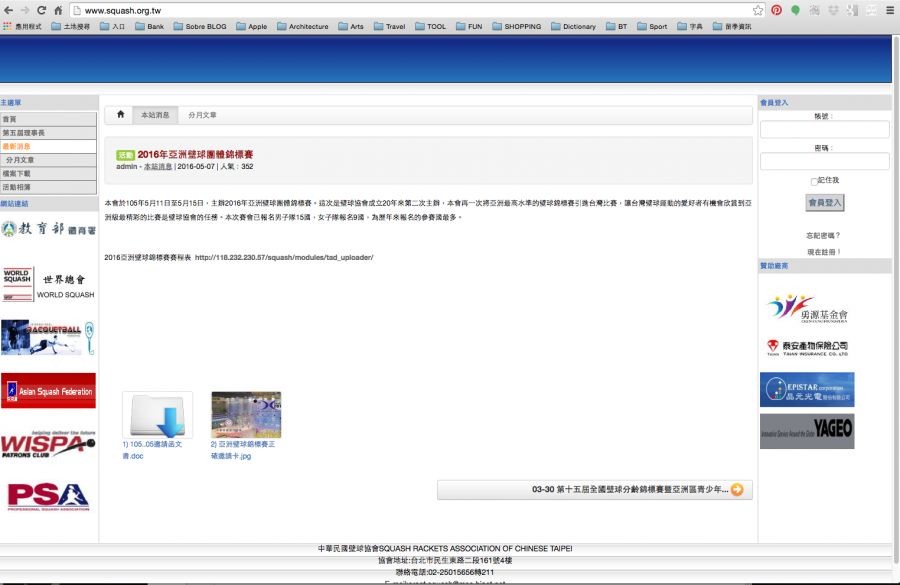The image size is (900, 585).
Task: Open the Asian Squash Federation banner
Action: coord(48,390)
